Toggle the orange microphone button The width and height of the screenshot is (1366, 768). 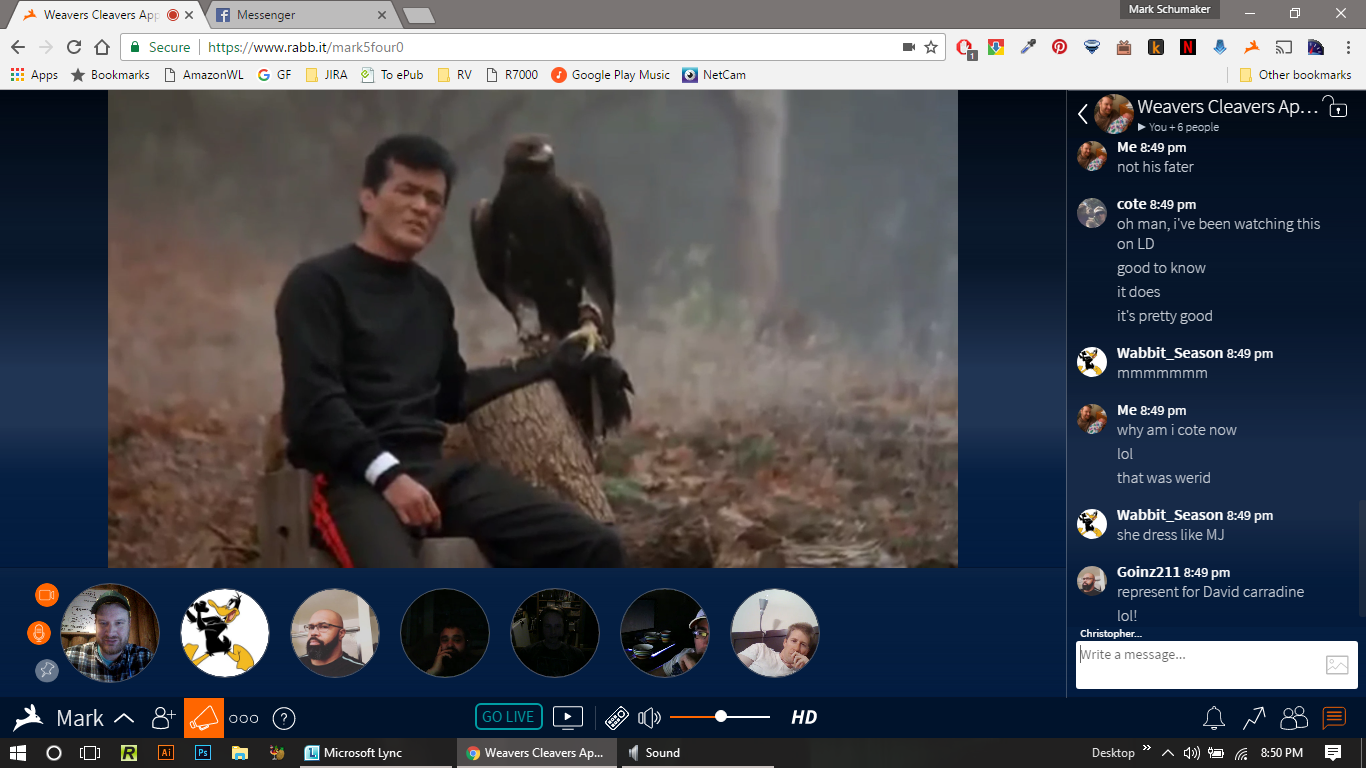38,633
